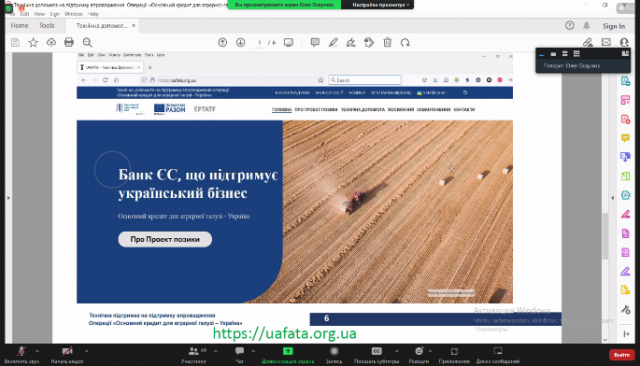Click the page number field showing 5
The width and height of the screenshot is (640, 366).
point(260,42)
